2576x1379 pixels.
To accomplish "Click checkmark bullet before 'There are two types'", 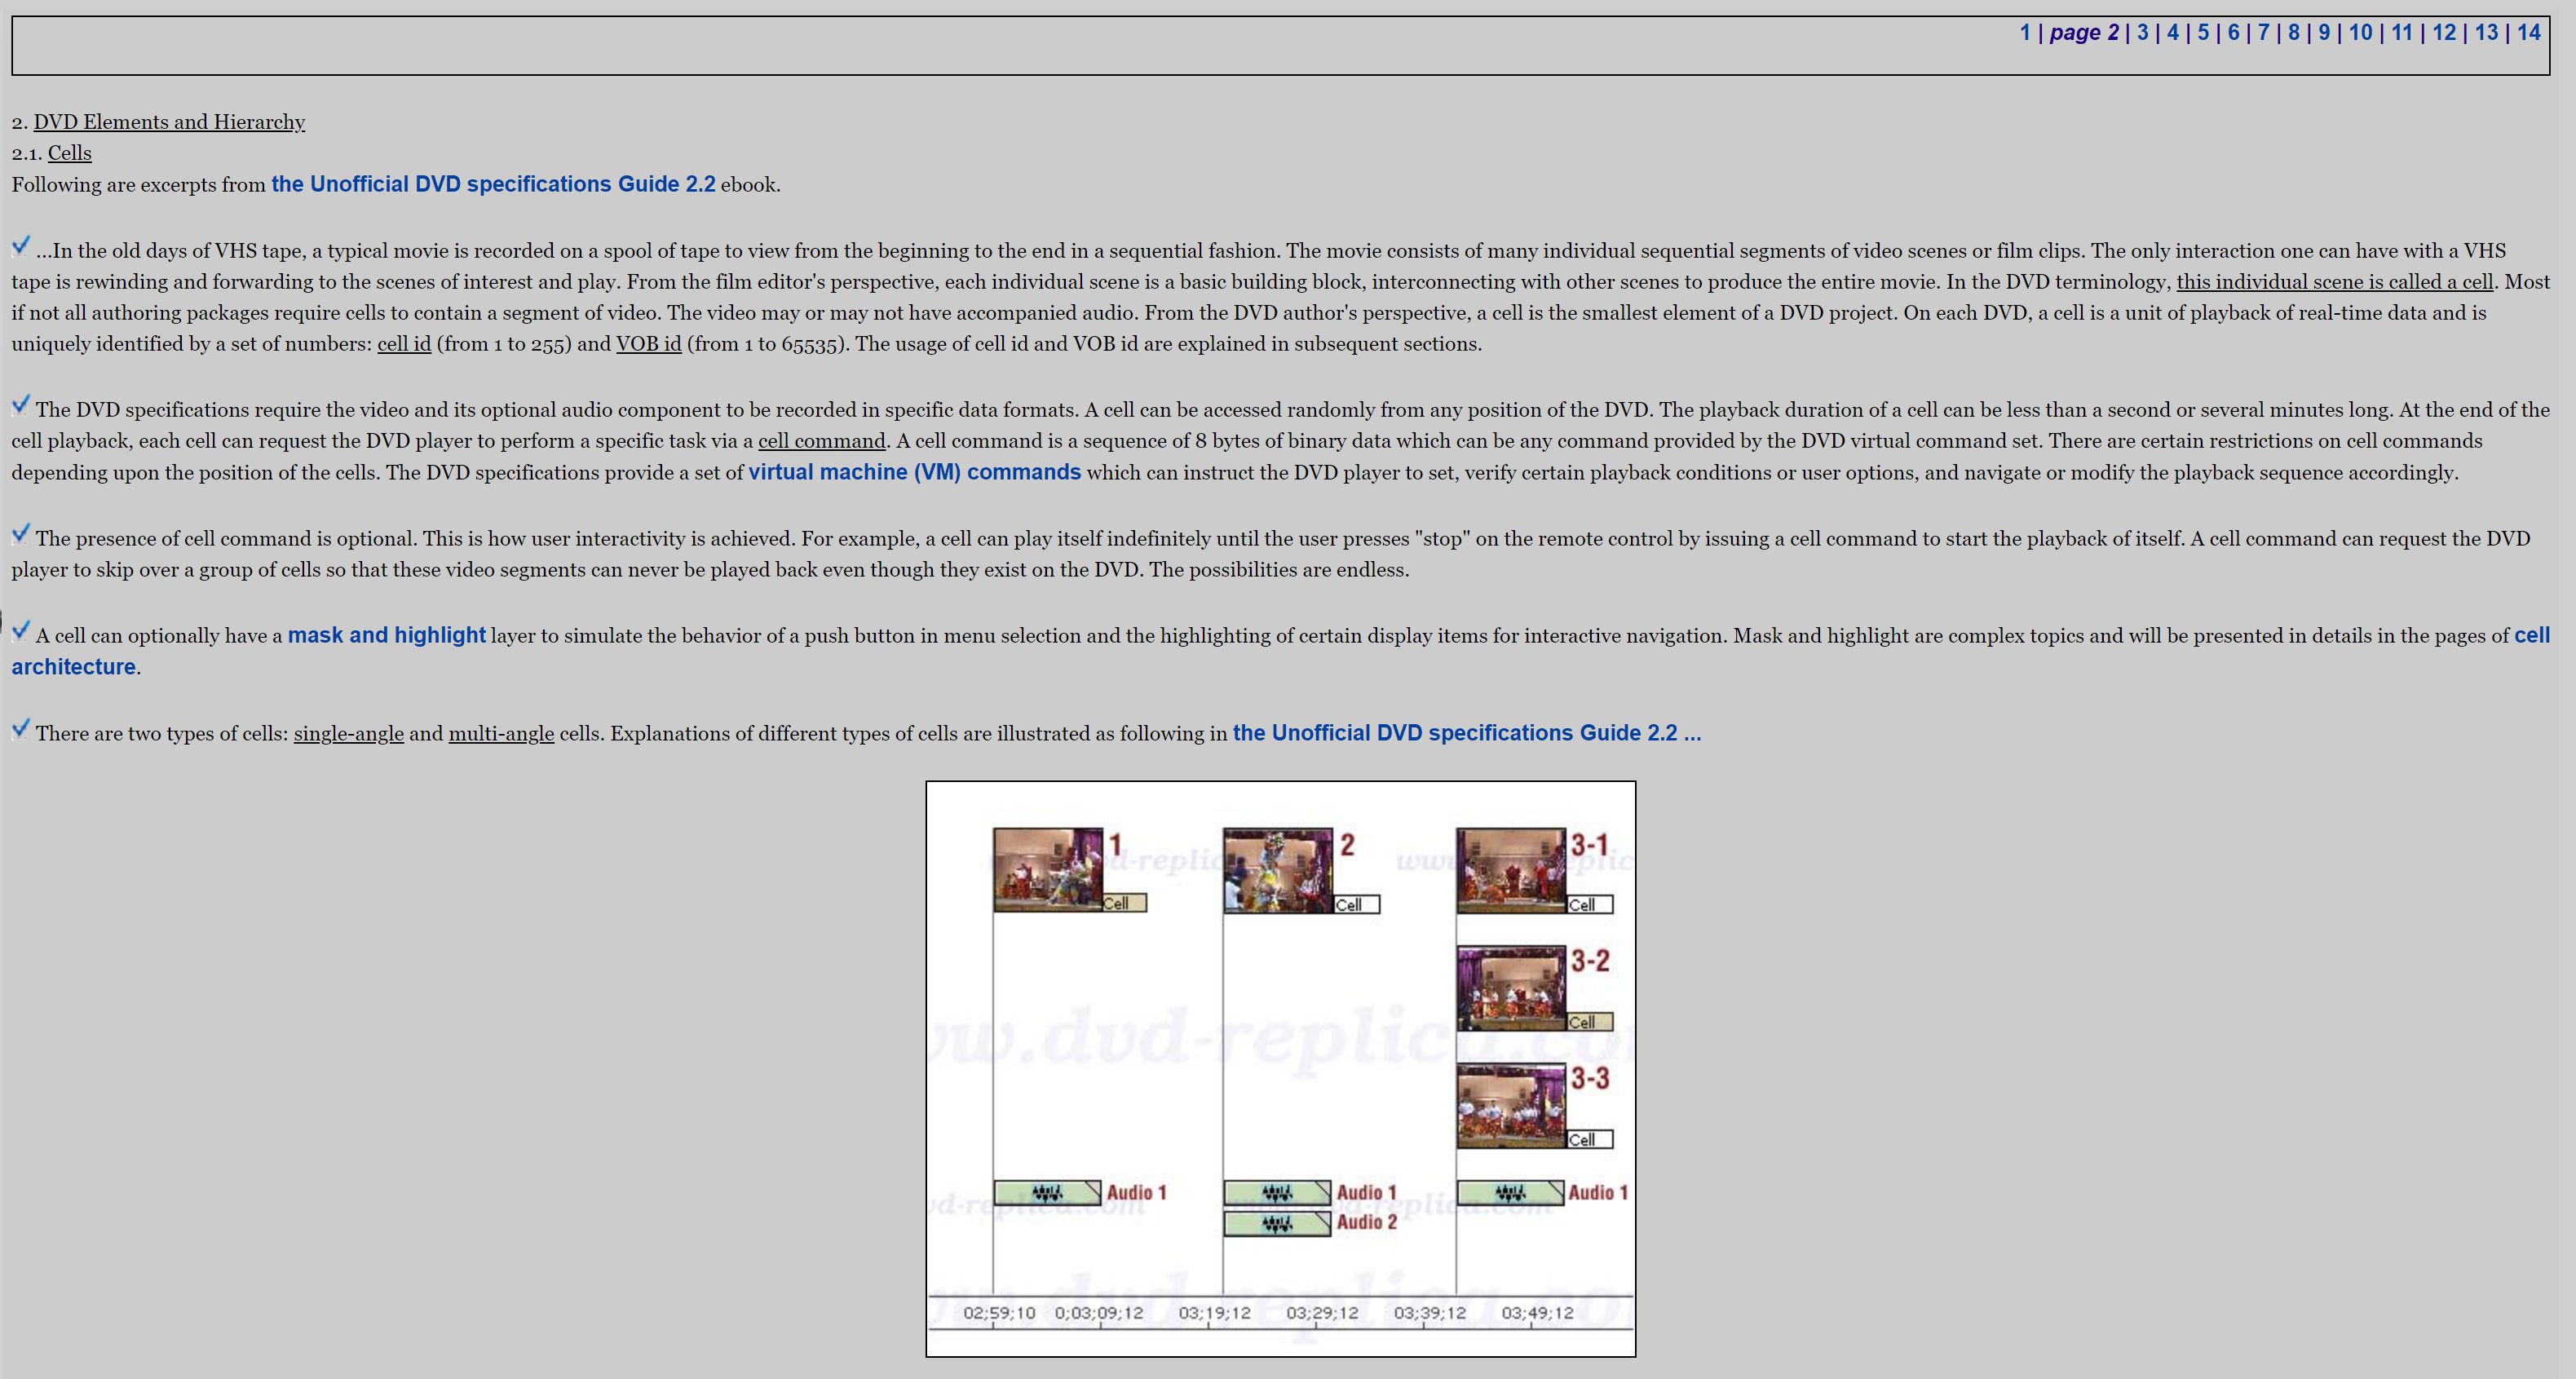I will [x=21, y=728].
